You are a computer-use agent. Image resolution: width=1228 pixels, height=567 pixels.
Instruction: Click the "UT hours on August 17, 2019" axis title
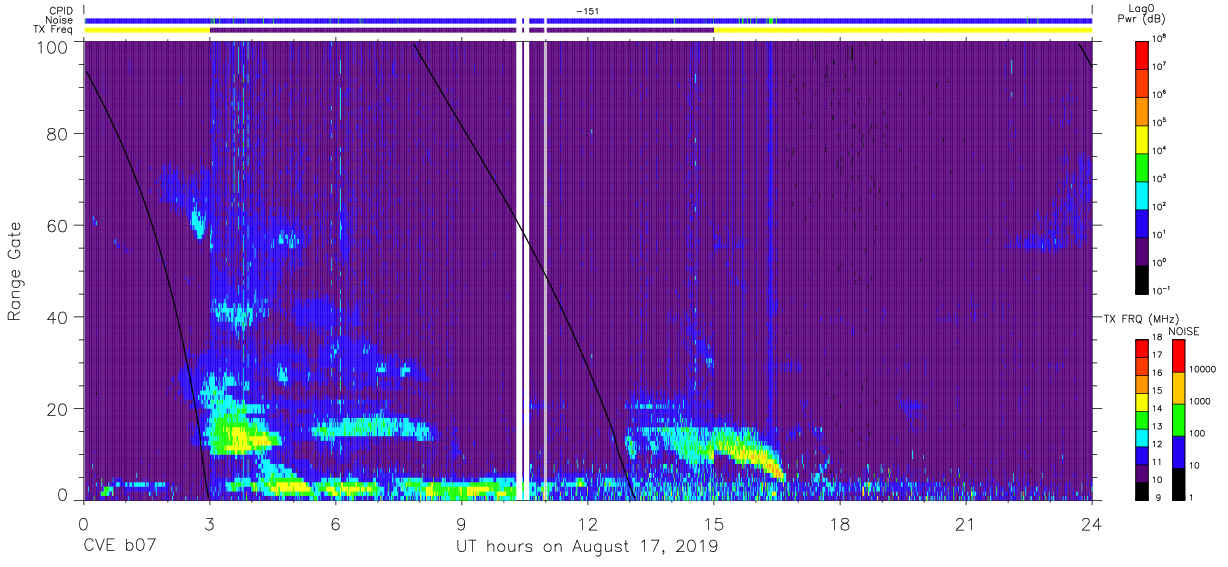(x=588, y=547)
